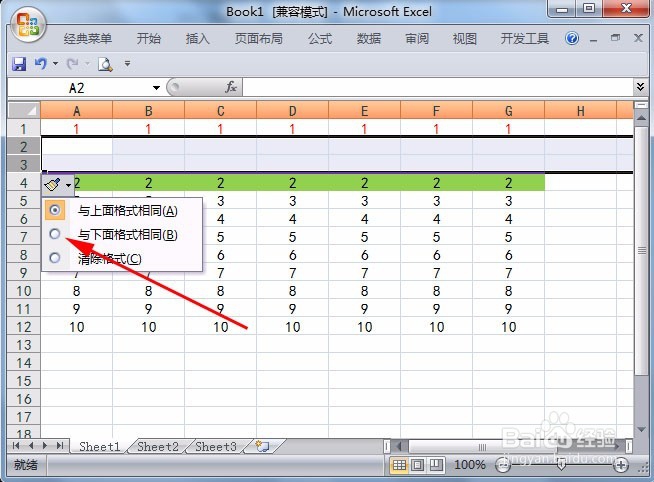Click the vertical scrollbar down arrow
The image size is (654, 482).
tap(641, 429)
